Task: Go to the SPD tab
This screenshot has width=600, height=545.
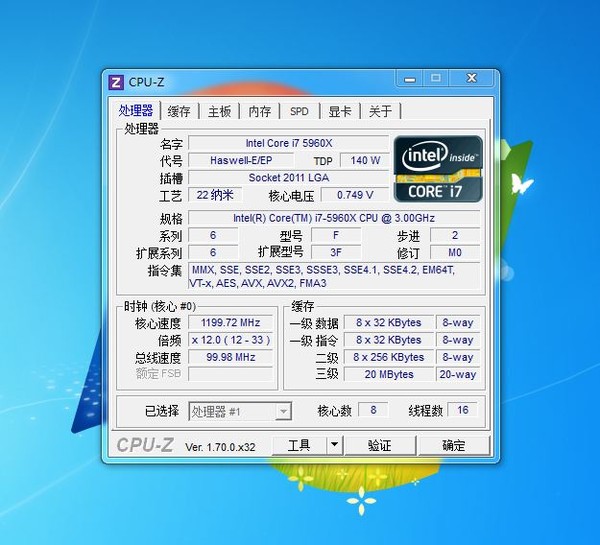Action: coord(299,111)
